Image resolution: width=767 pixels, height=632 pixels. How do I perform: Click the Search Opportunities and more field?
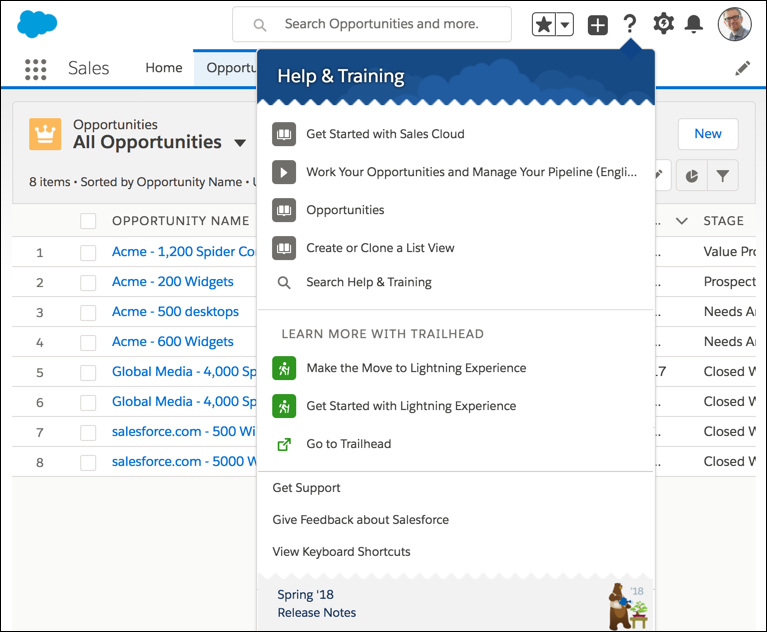click(x=372, y=24)
